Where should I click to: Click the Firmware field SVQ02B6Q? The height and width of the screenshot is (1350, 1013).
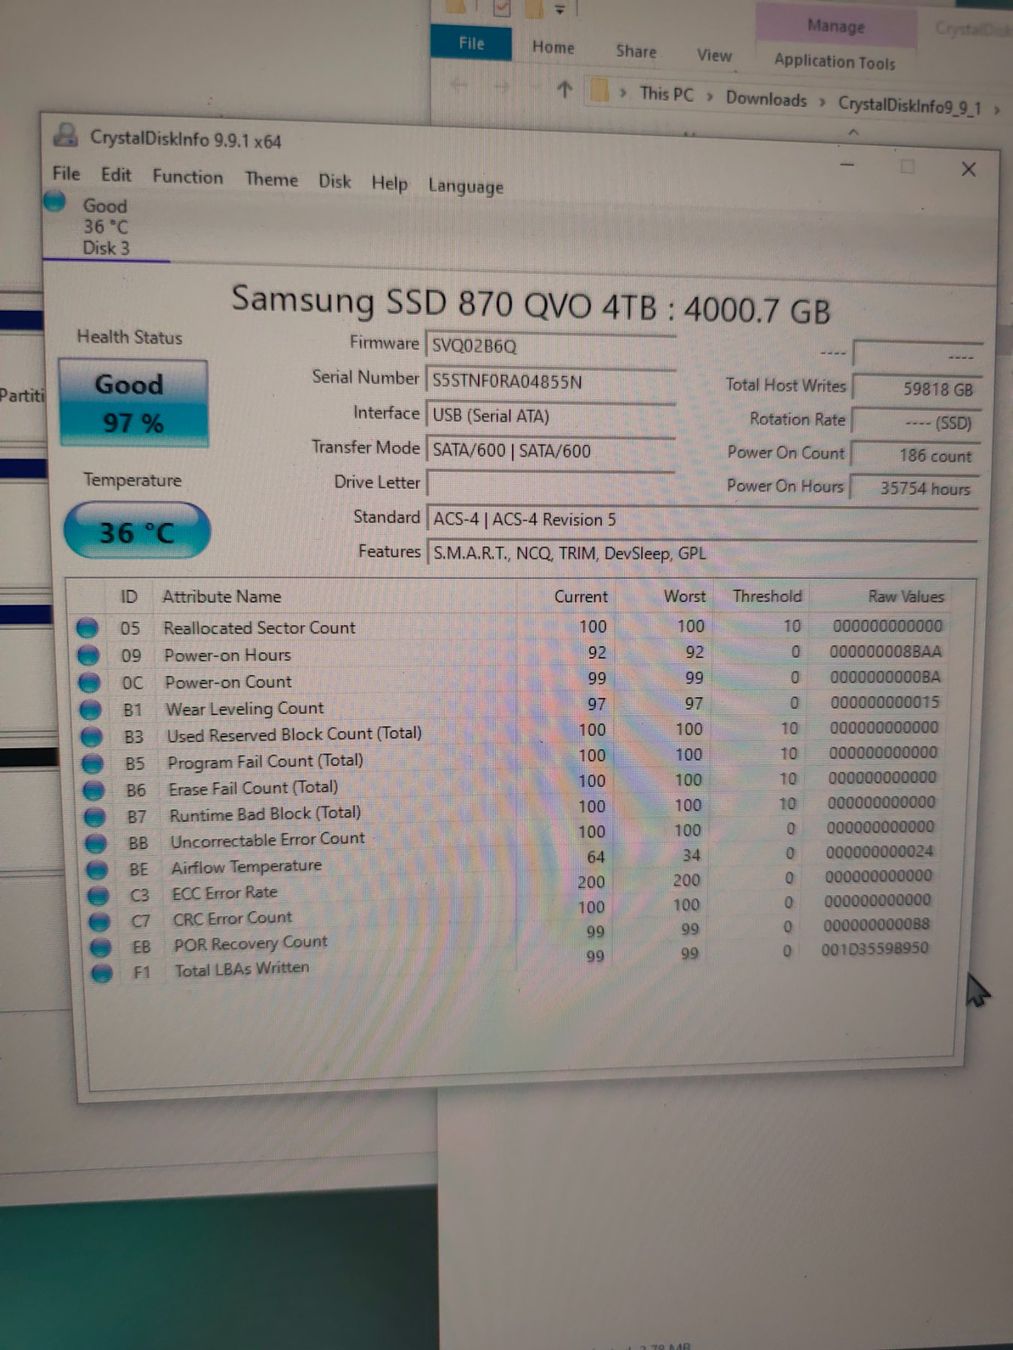tap(551, 346)
